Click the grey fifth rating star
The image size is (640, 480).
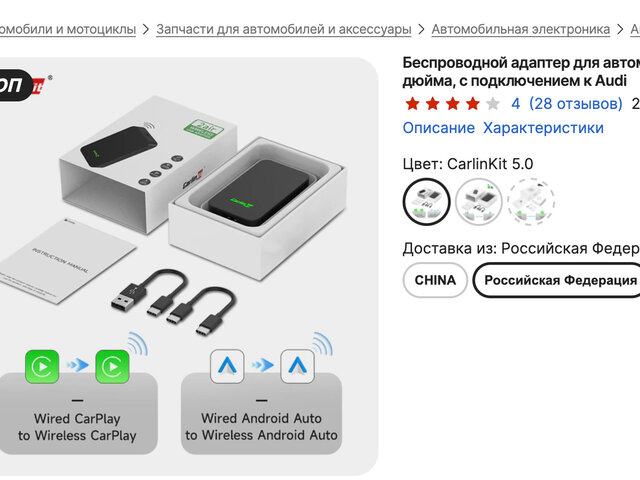click(493, 104)
